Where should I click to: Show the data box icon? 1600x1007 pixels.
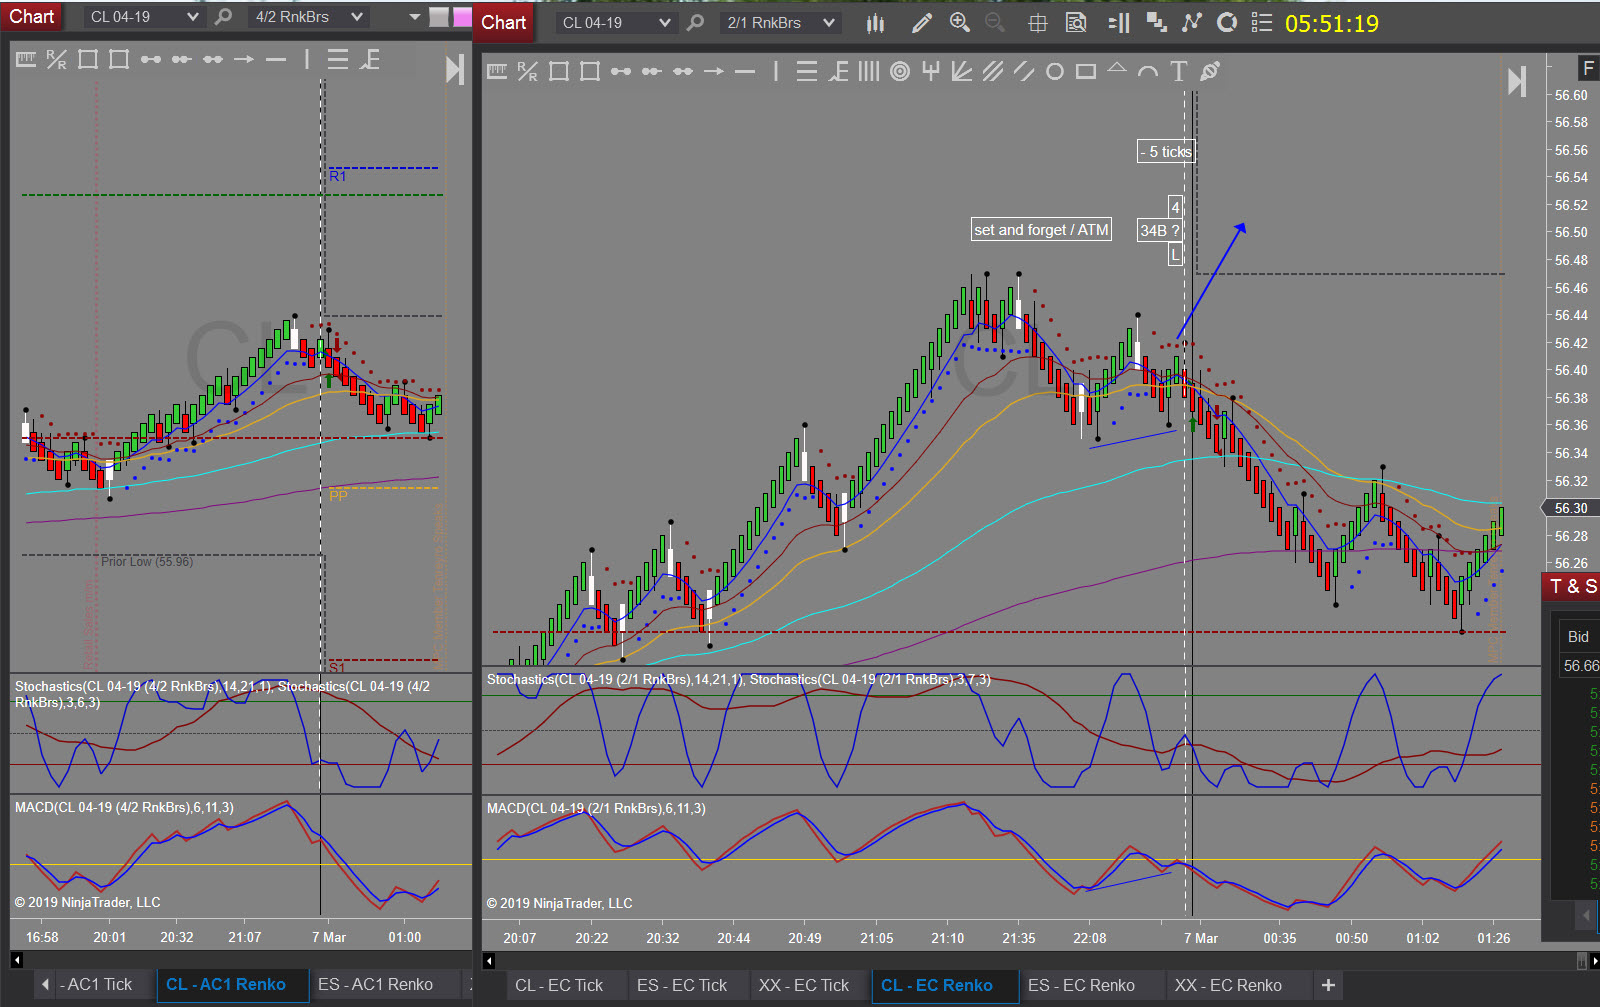(1076, 23)
